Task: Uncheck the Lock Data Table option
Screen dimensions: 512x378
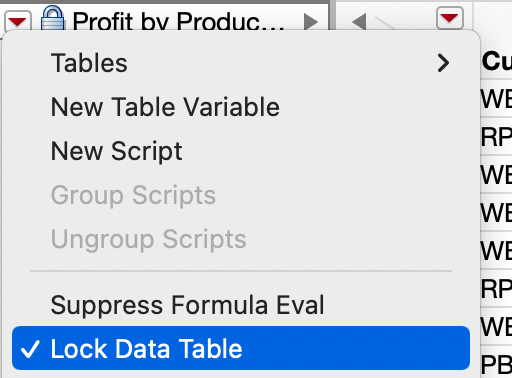Action: 241,348
